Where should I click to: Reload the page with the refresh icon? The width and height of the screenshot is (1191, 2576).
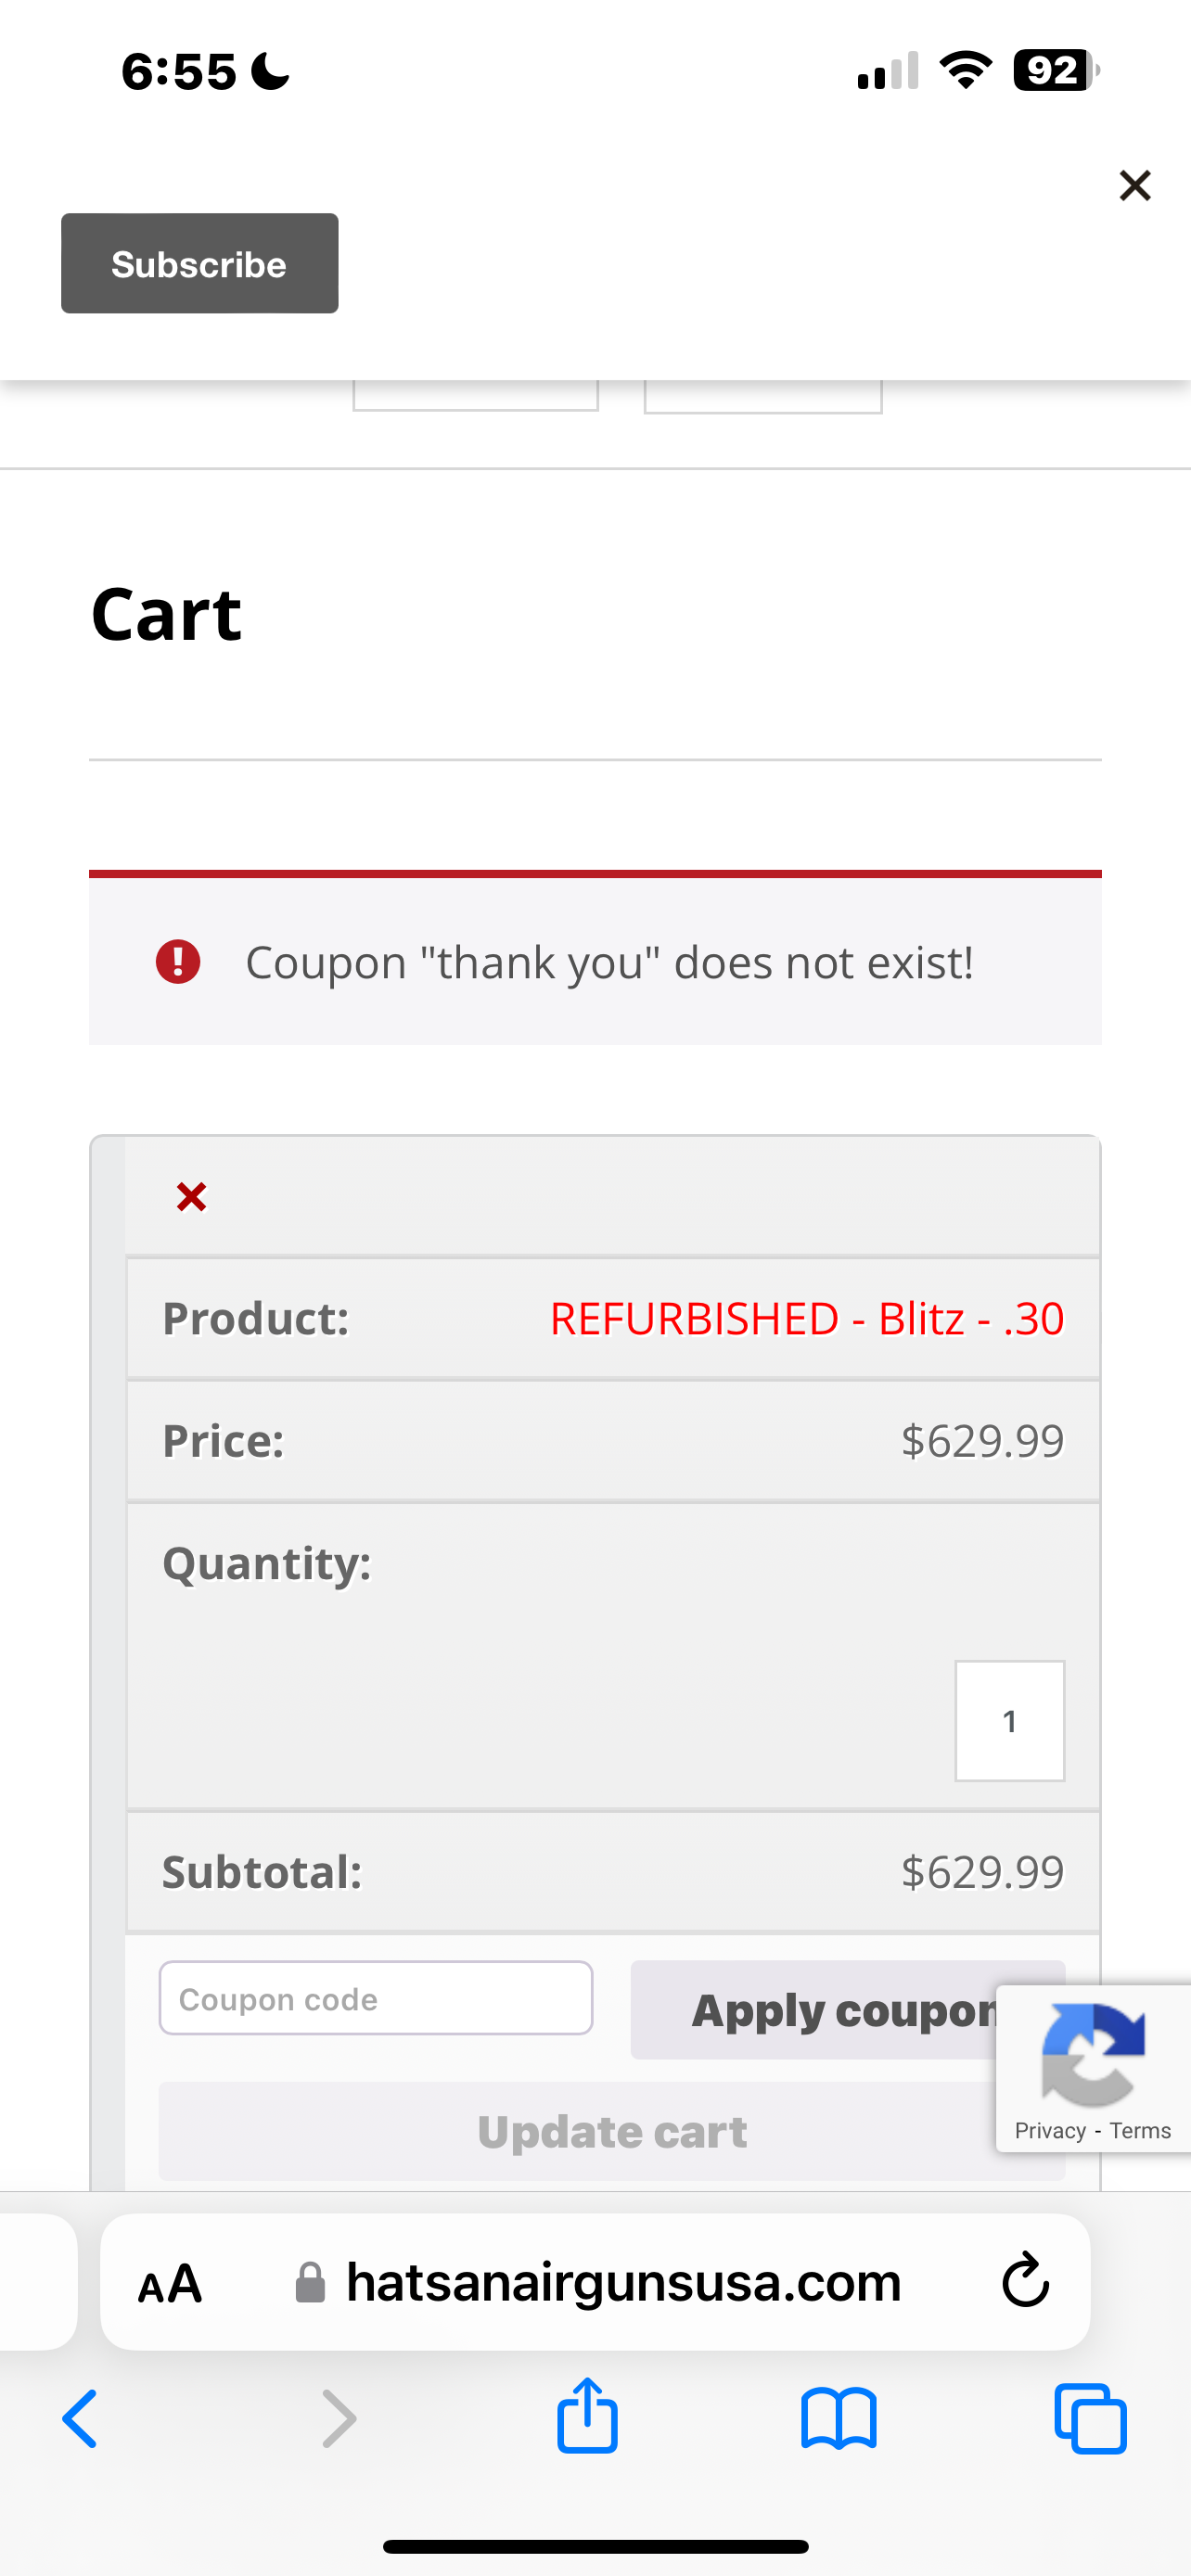(1025, 2281)
